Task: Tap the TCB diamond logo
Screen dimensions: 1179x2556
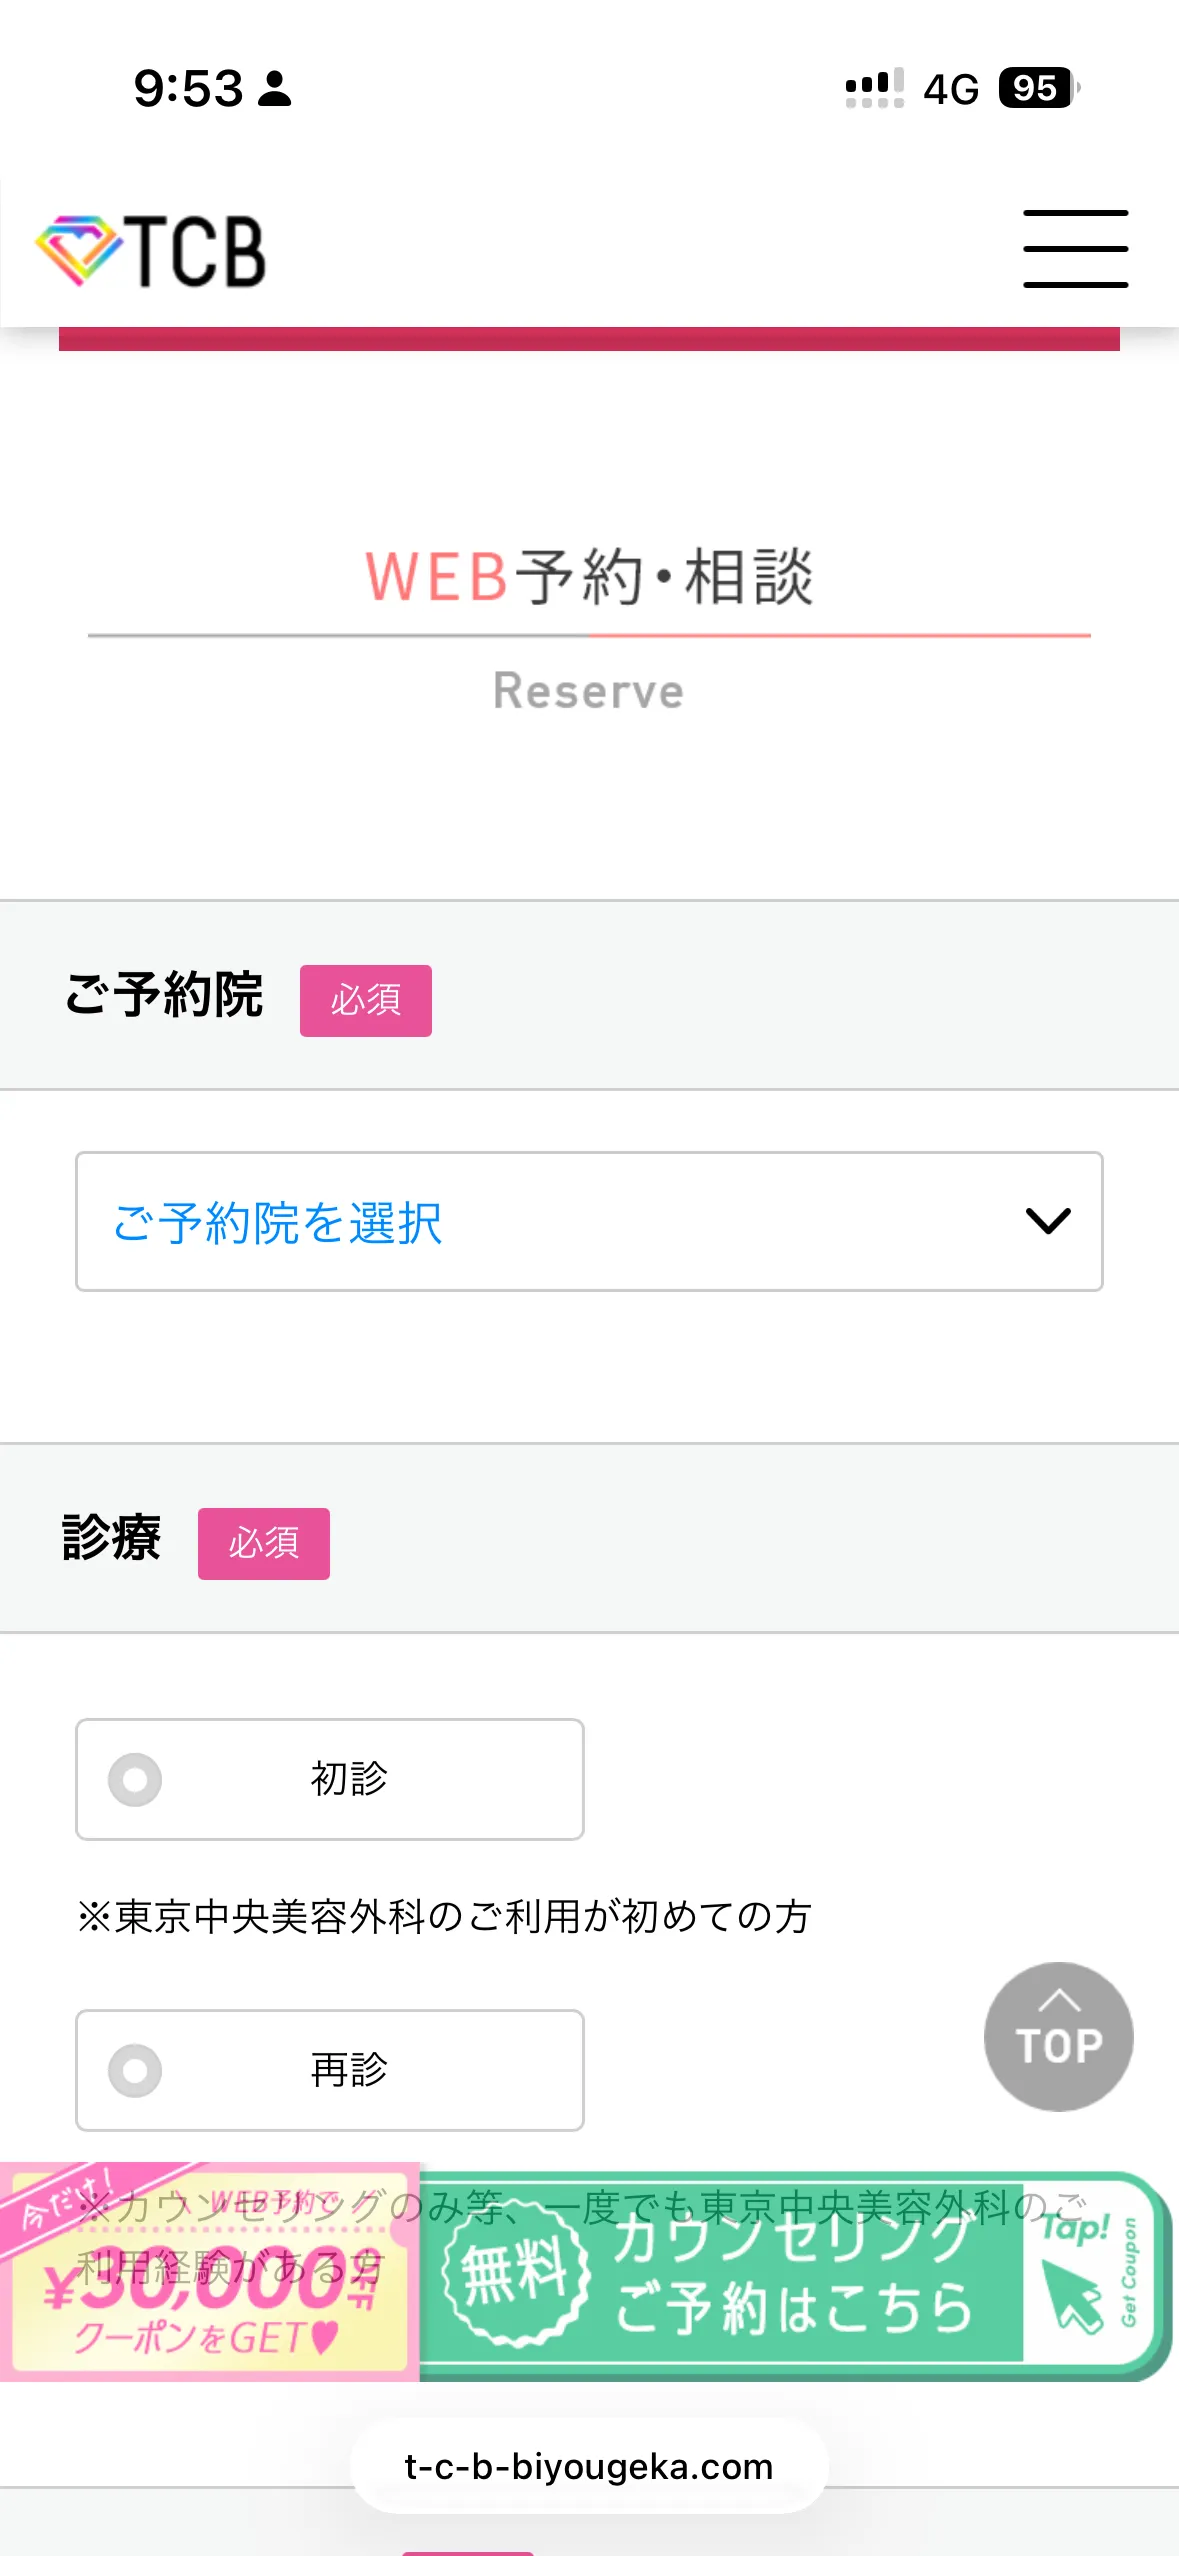Action: click(x=78, y=250)
